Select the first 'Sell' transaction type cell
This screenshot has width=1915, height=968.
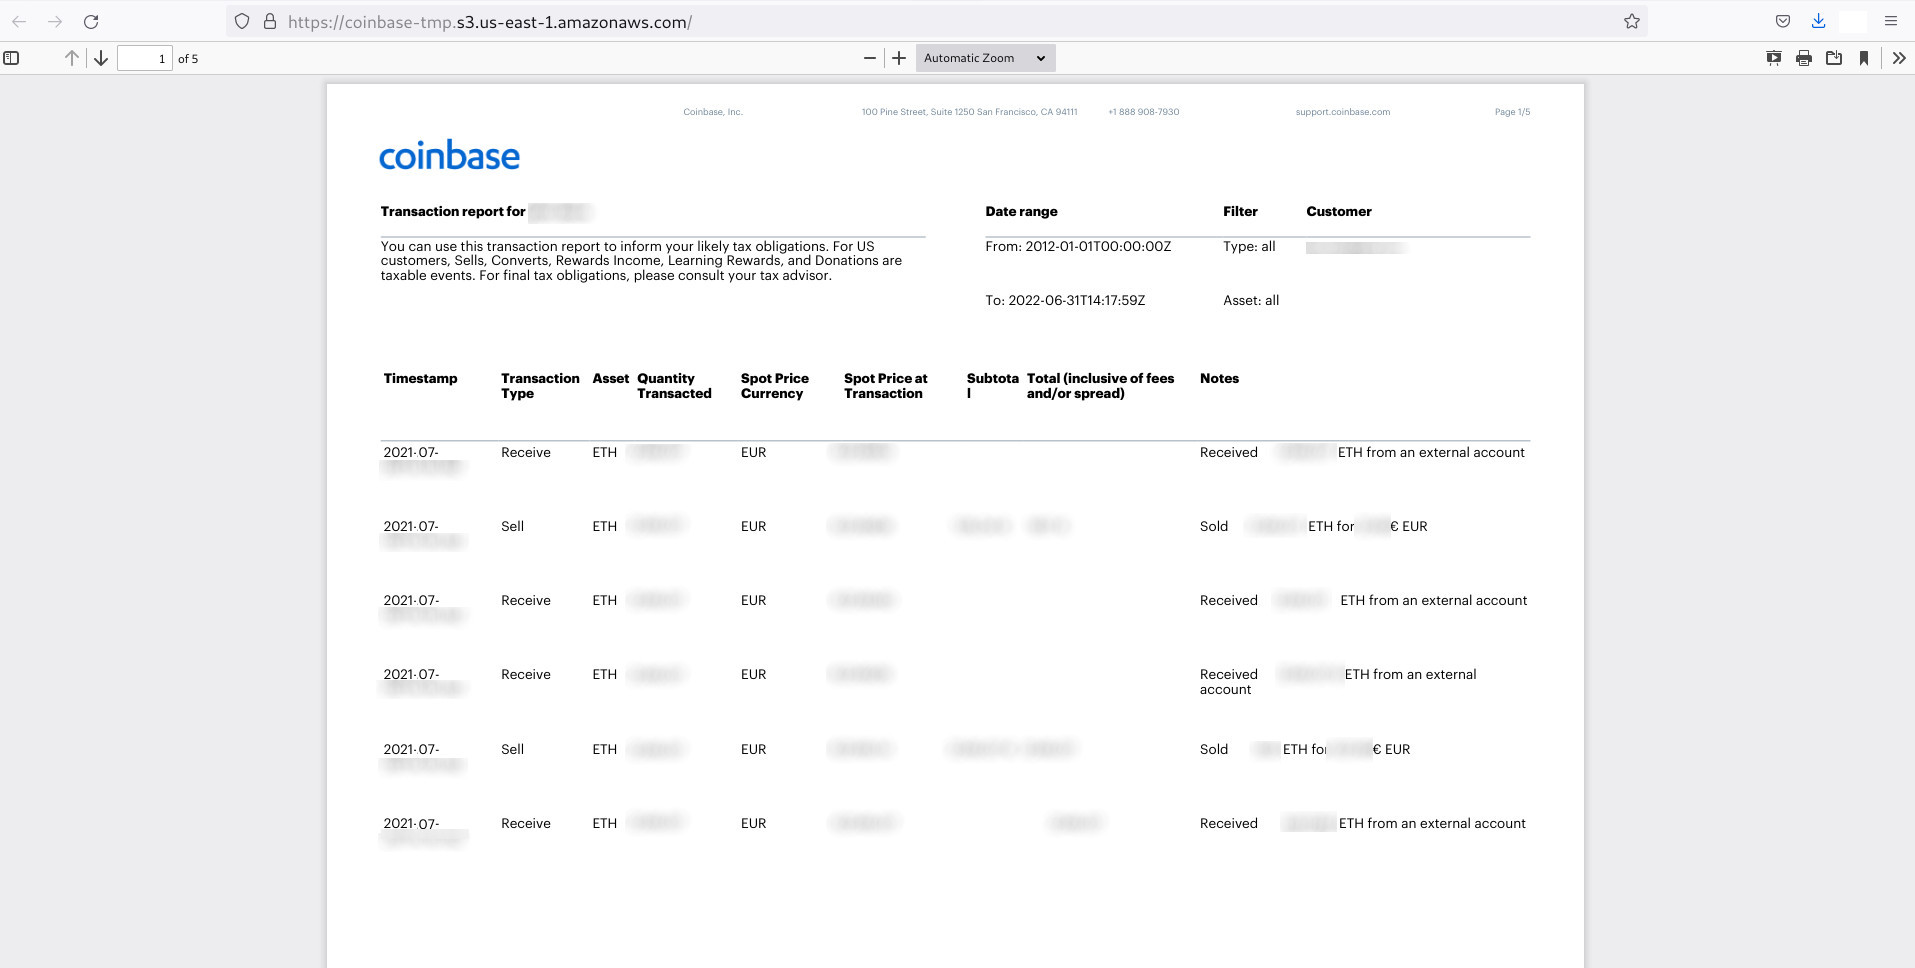pos(512,526)
